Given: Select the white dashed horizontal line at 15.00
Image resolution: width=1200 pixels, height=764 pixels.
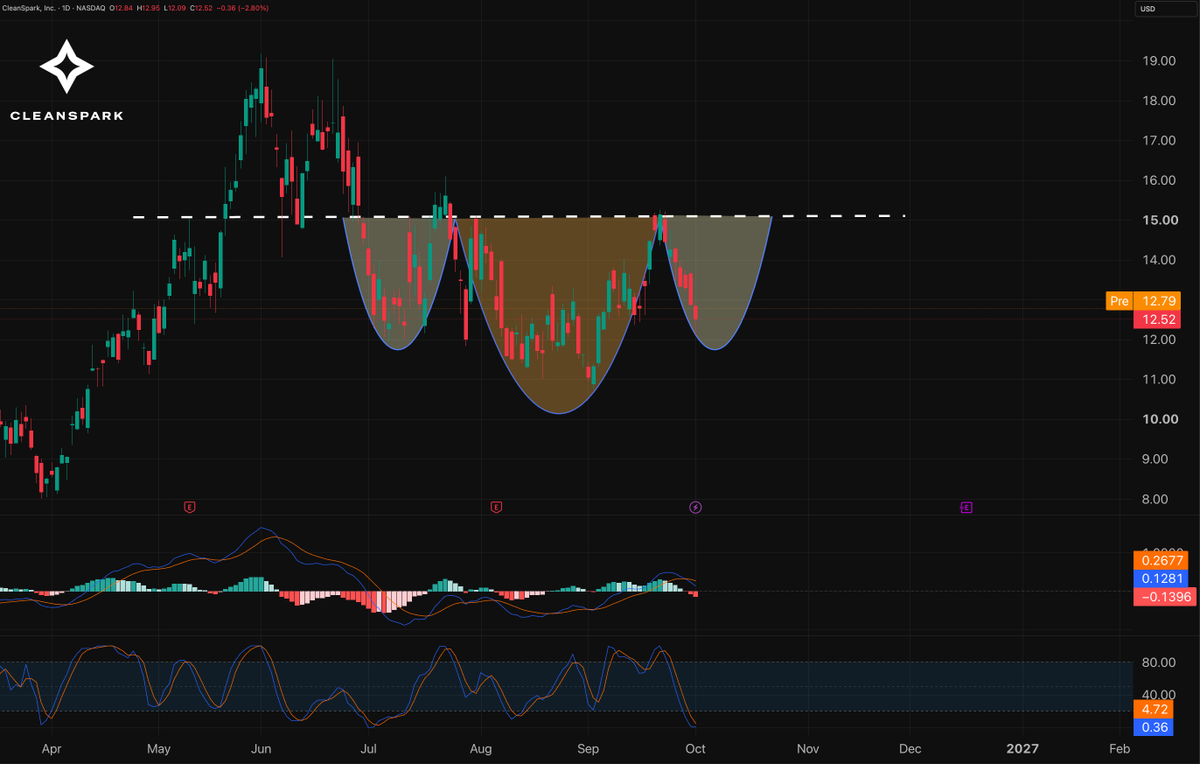Looking at the screenshot, I should (520, 216).
